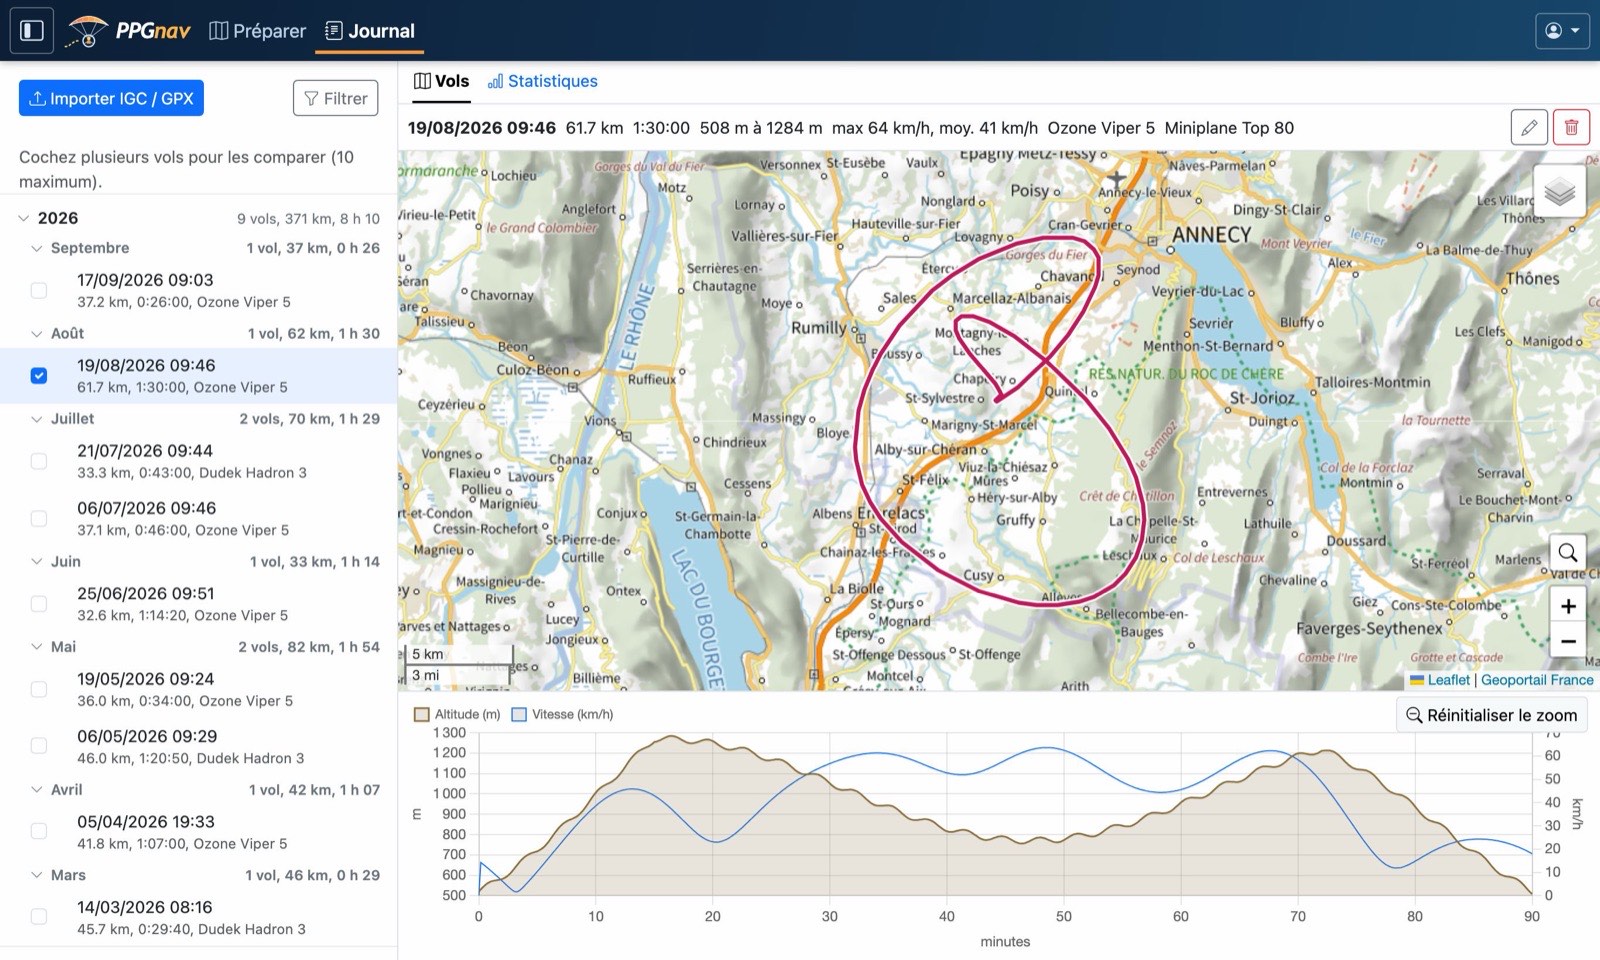
Task: Open the map layers control
Action: [1560, 192]
